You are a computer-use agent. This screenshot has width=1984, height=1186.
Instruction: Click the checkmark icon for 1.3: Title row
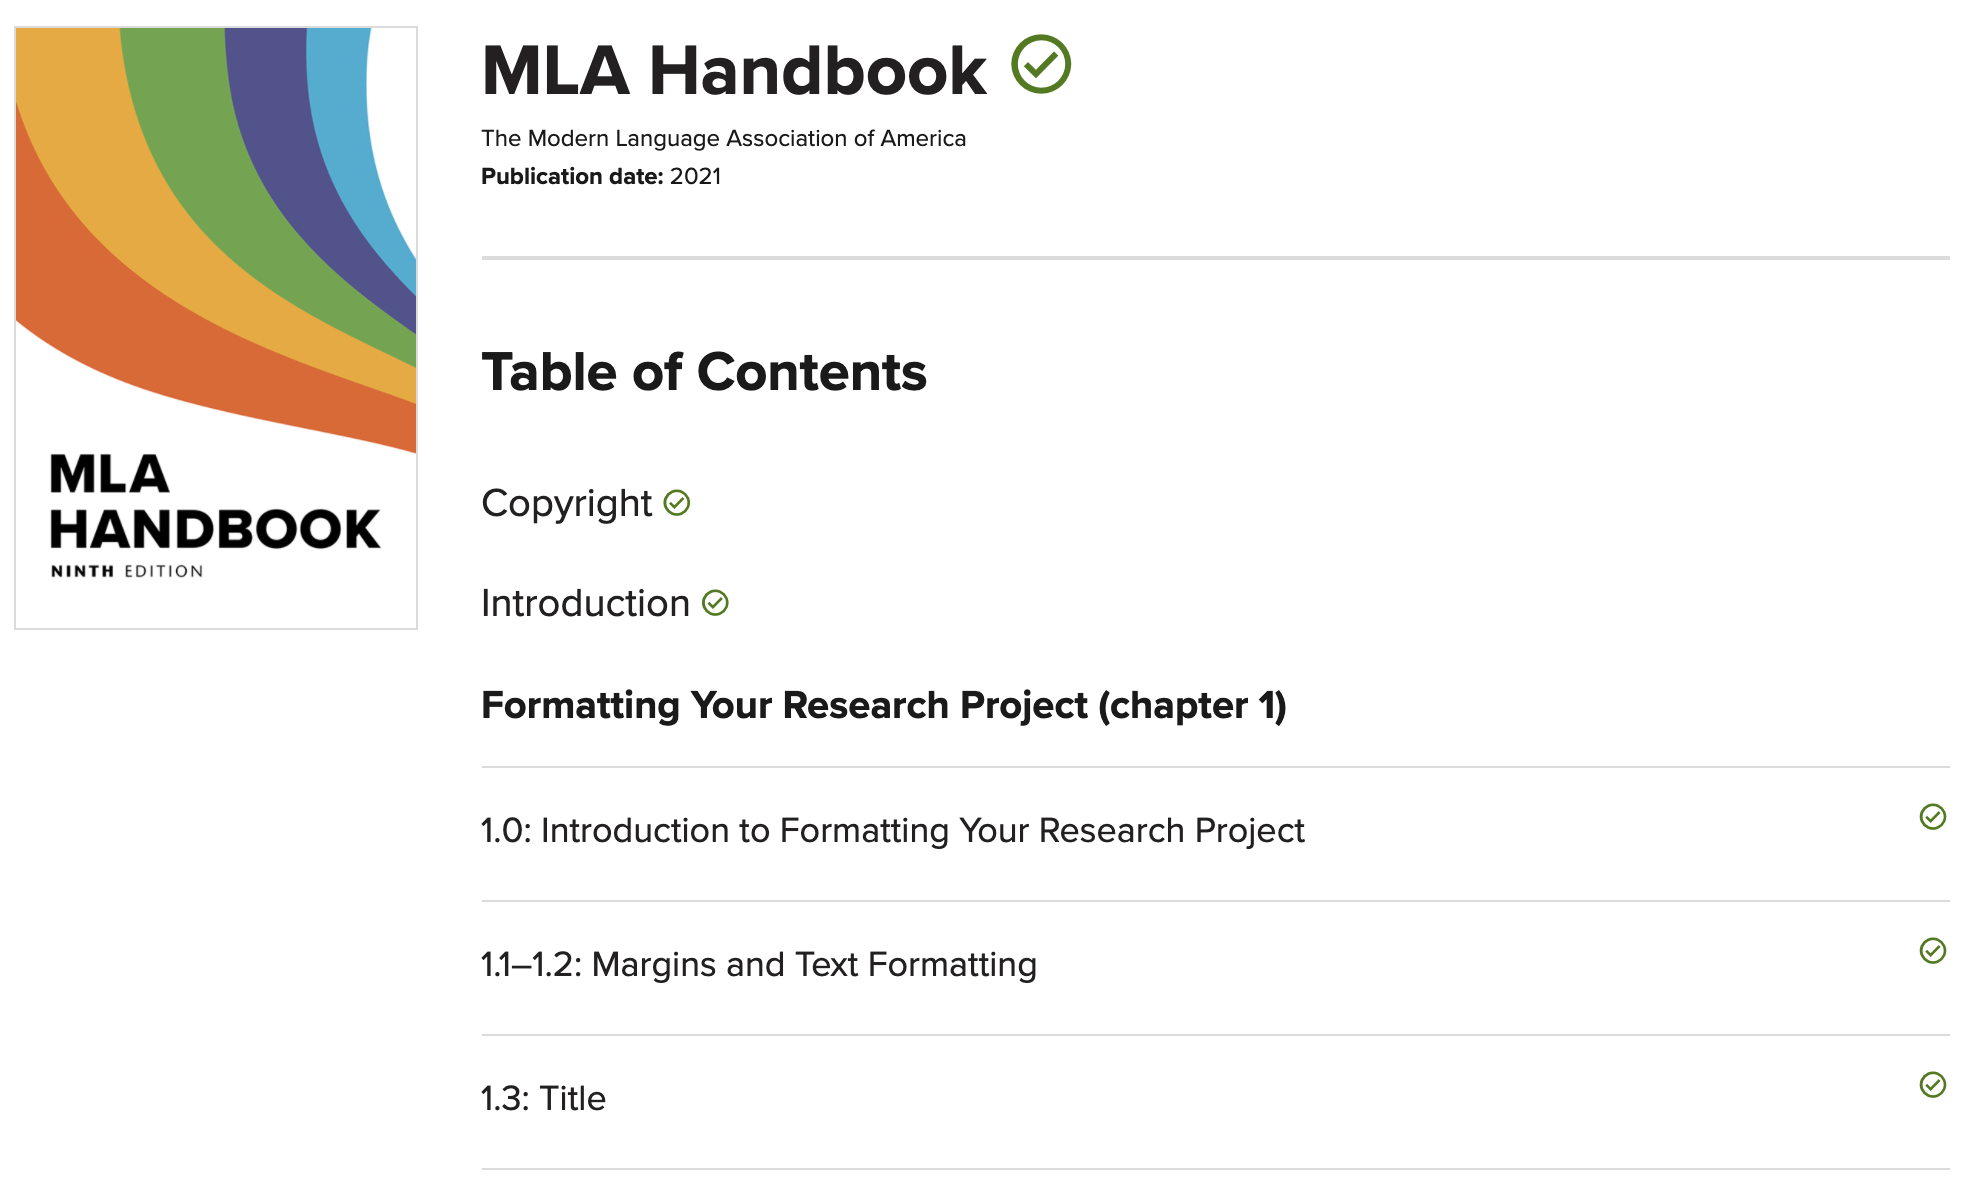point(1932,1085)
